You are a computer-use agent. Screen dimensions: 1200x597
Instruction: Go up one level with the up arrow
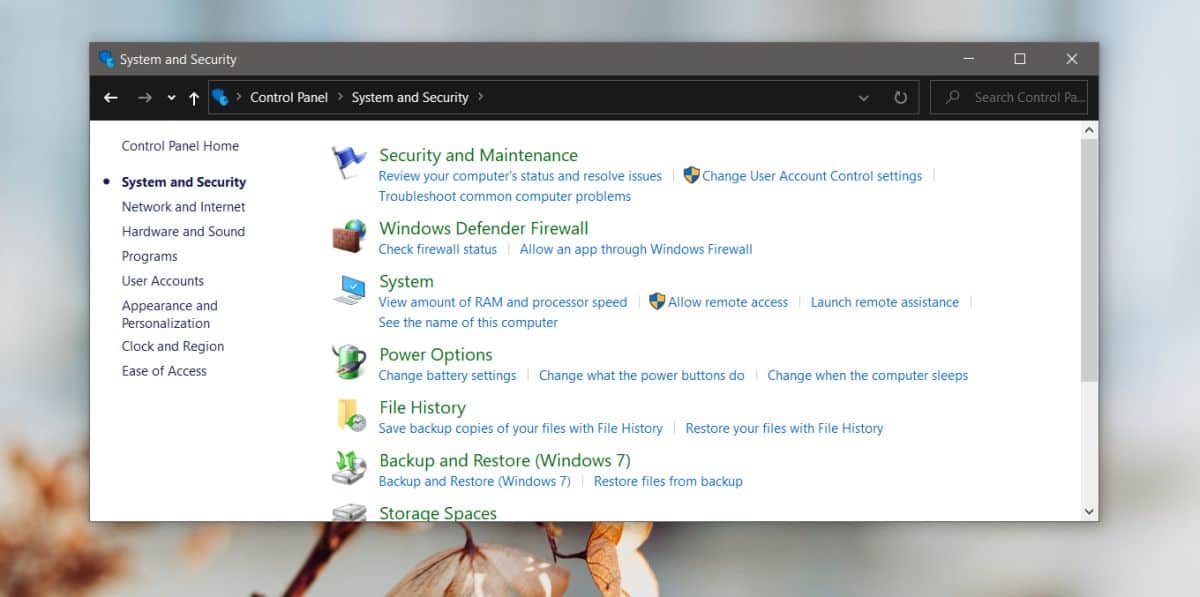[x=194, y=98]
